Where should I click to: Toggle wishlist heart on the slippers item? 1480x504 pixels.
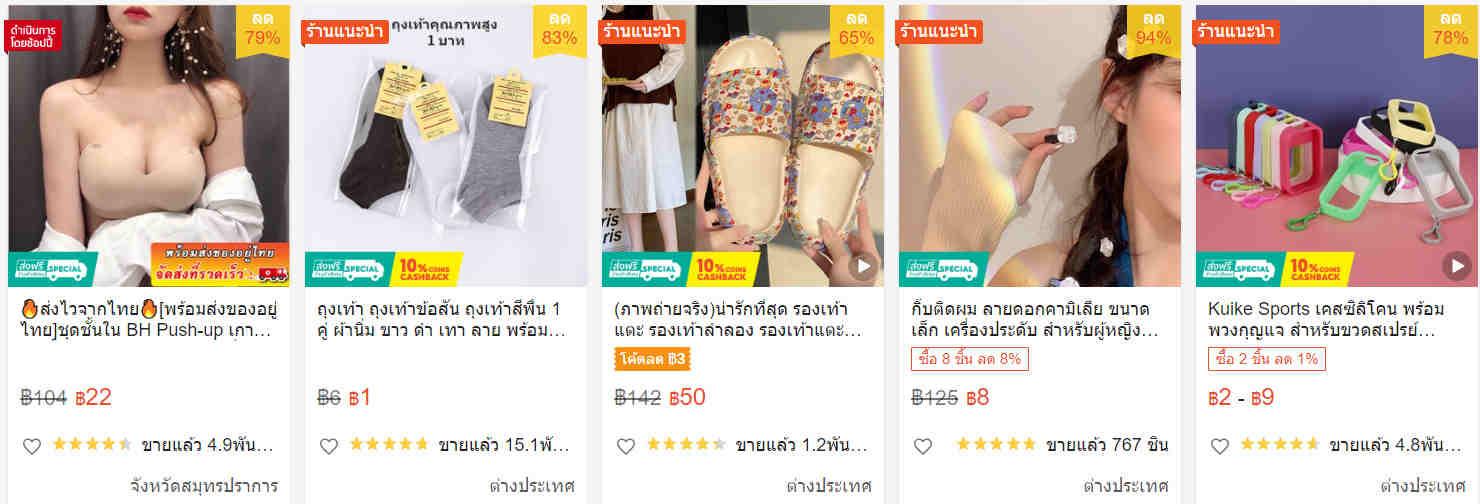(626, 446)
